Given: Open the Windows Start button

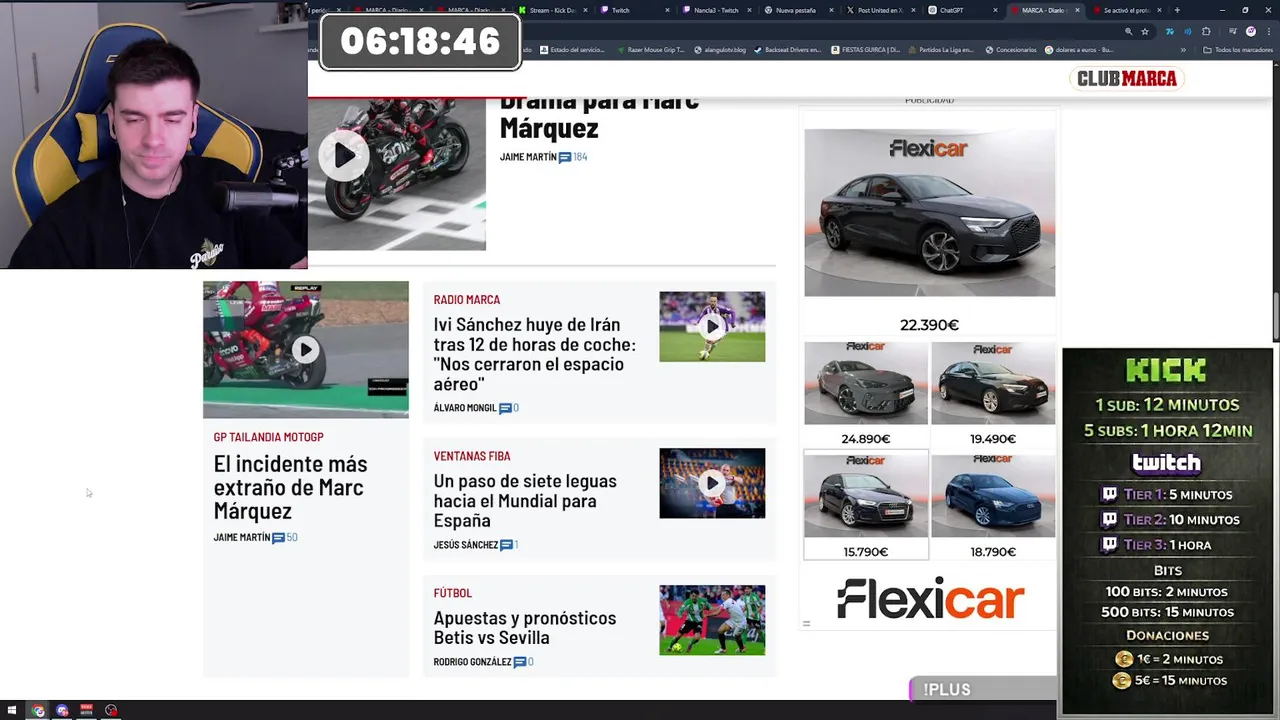Looking at the screenshot, I should pos(12,711).
